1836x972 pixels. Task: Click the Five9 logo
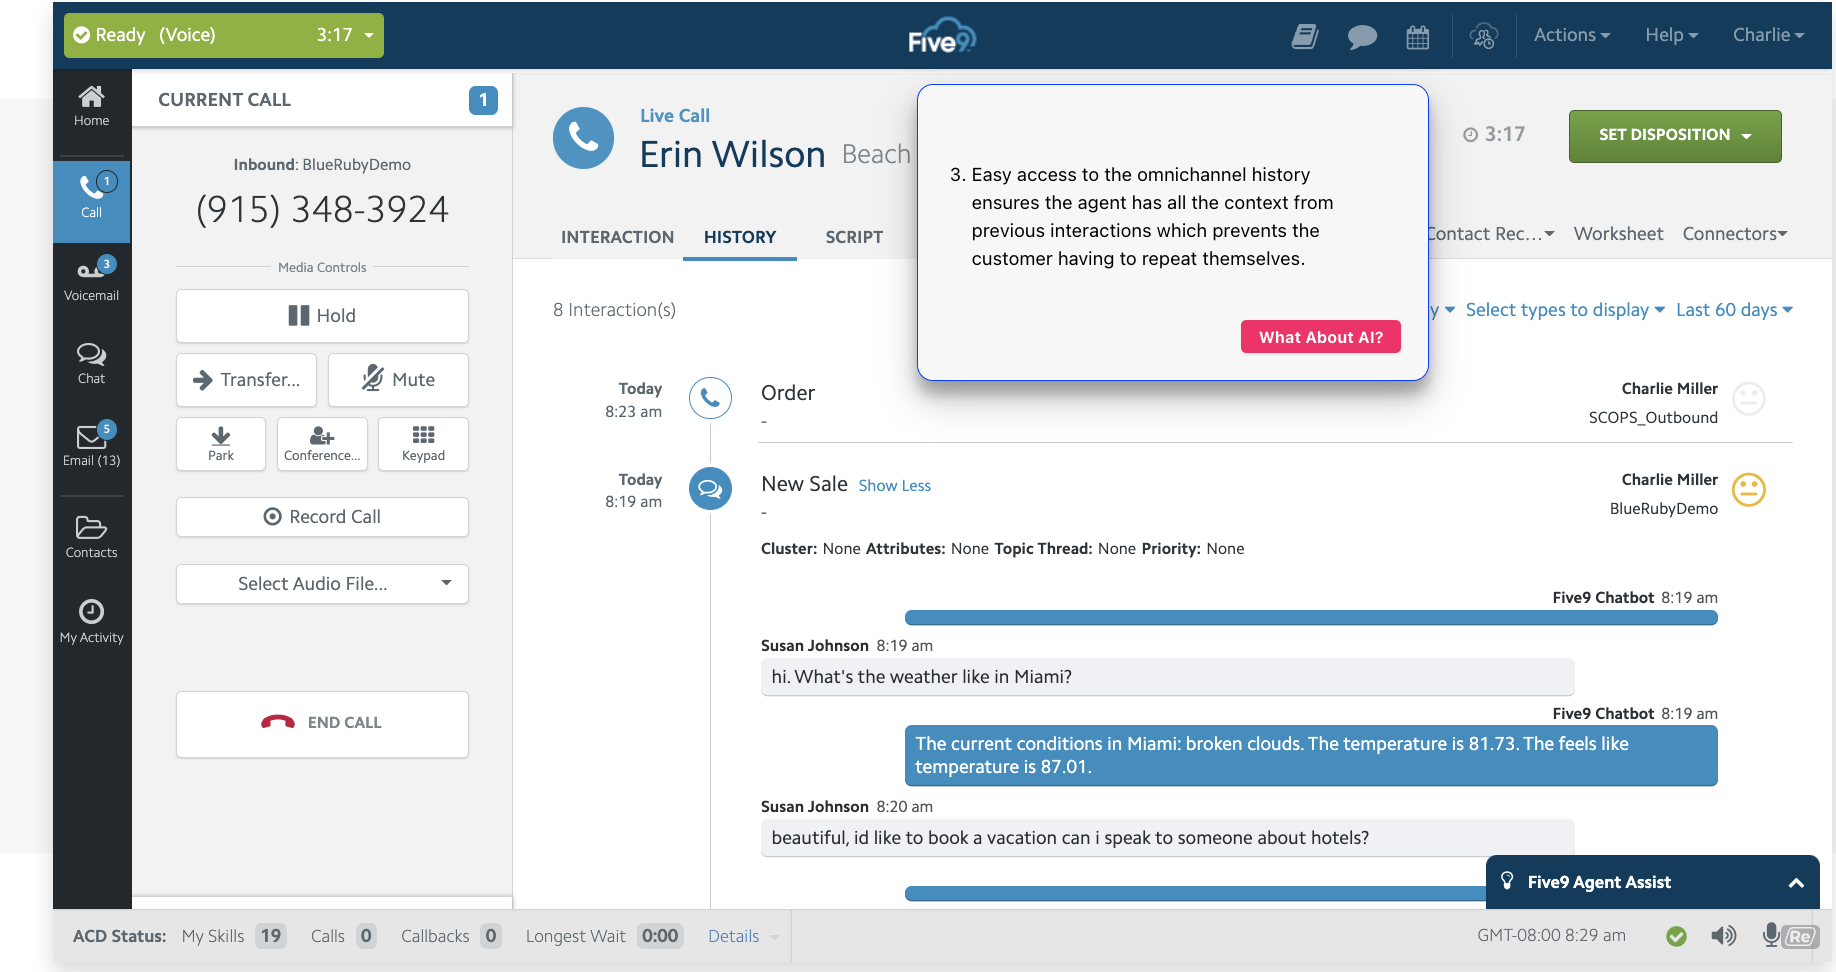tap(941, 36)
